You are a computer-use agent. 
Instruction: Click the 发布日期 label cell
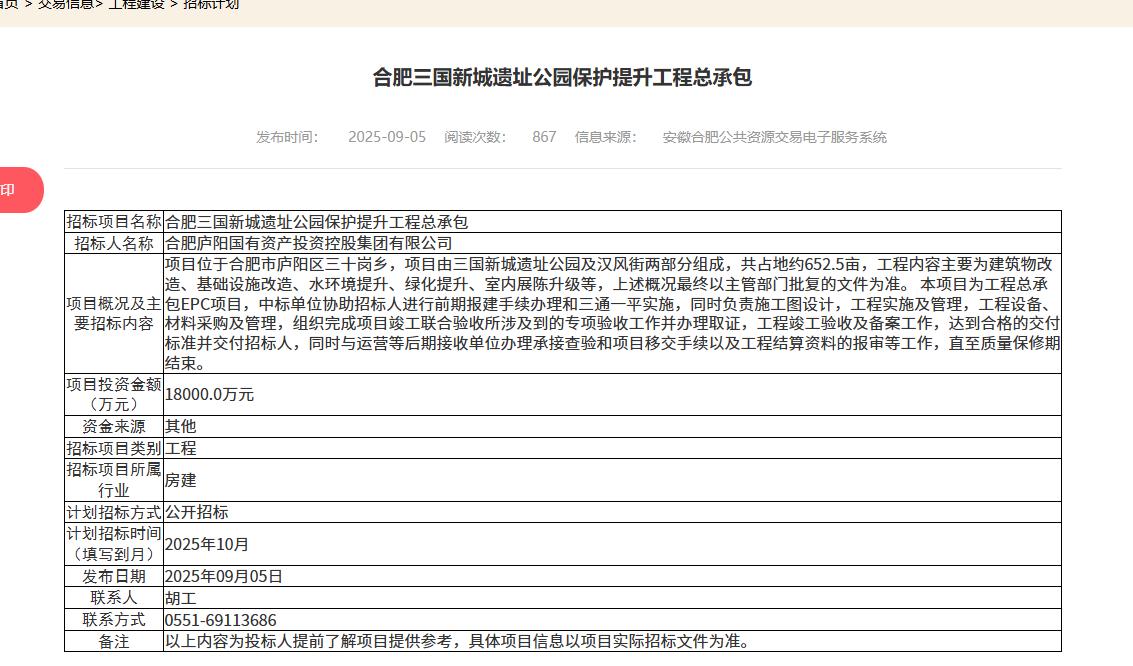click(113, 576)
